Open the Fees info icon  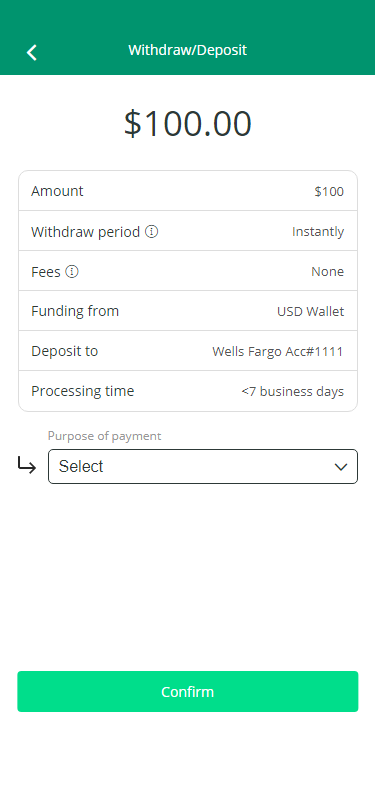click(x=72, y=271)
